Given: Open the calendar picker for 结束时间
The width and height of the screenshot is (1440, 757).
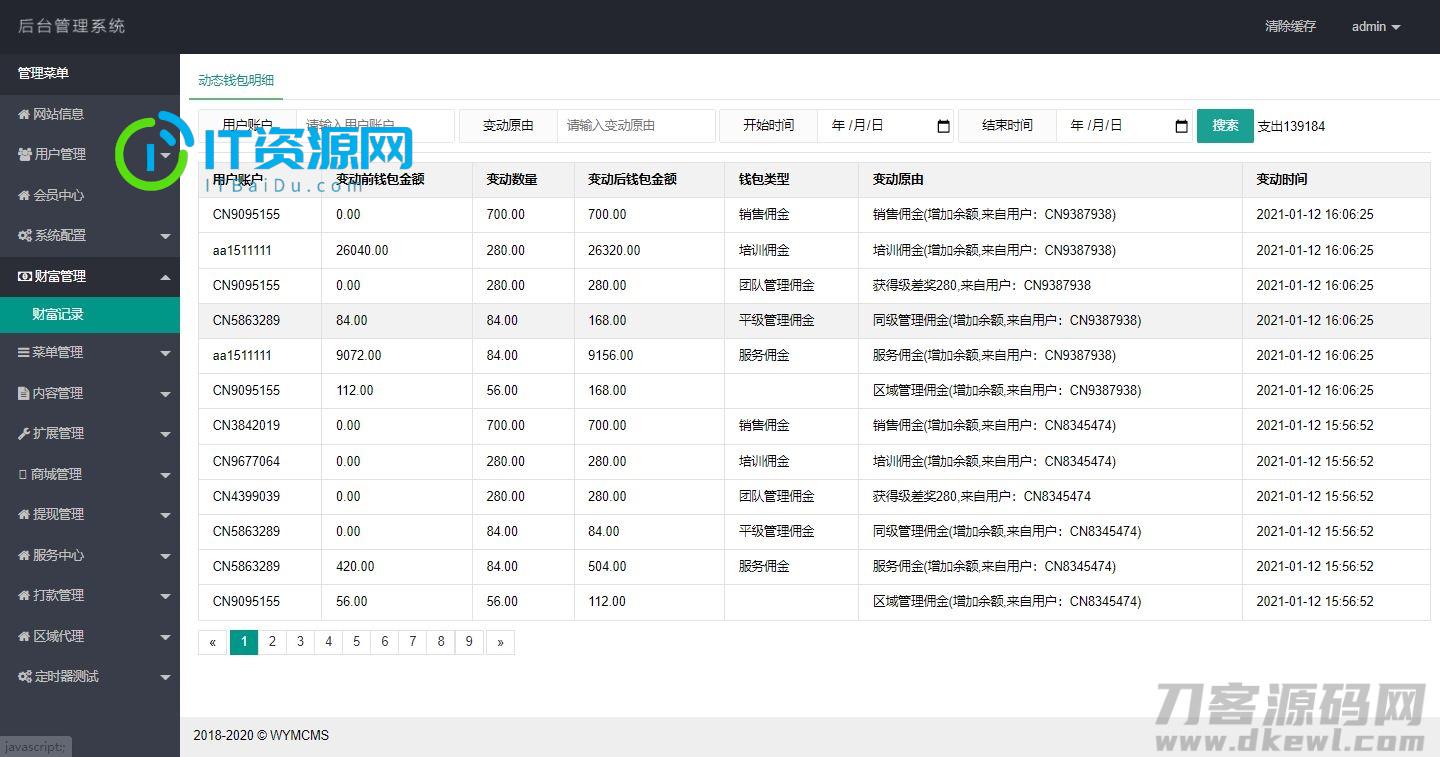Looking at the screenshot, I should (1181, 126).
